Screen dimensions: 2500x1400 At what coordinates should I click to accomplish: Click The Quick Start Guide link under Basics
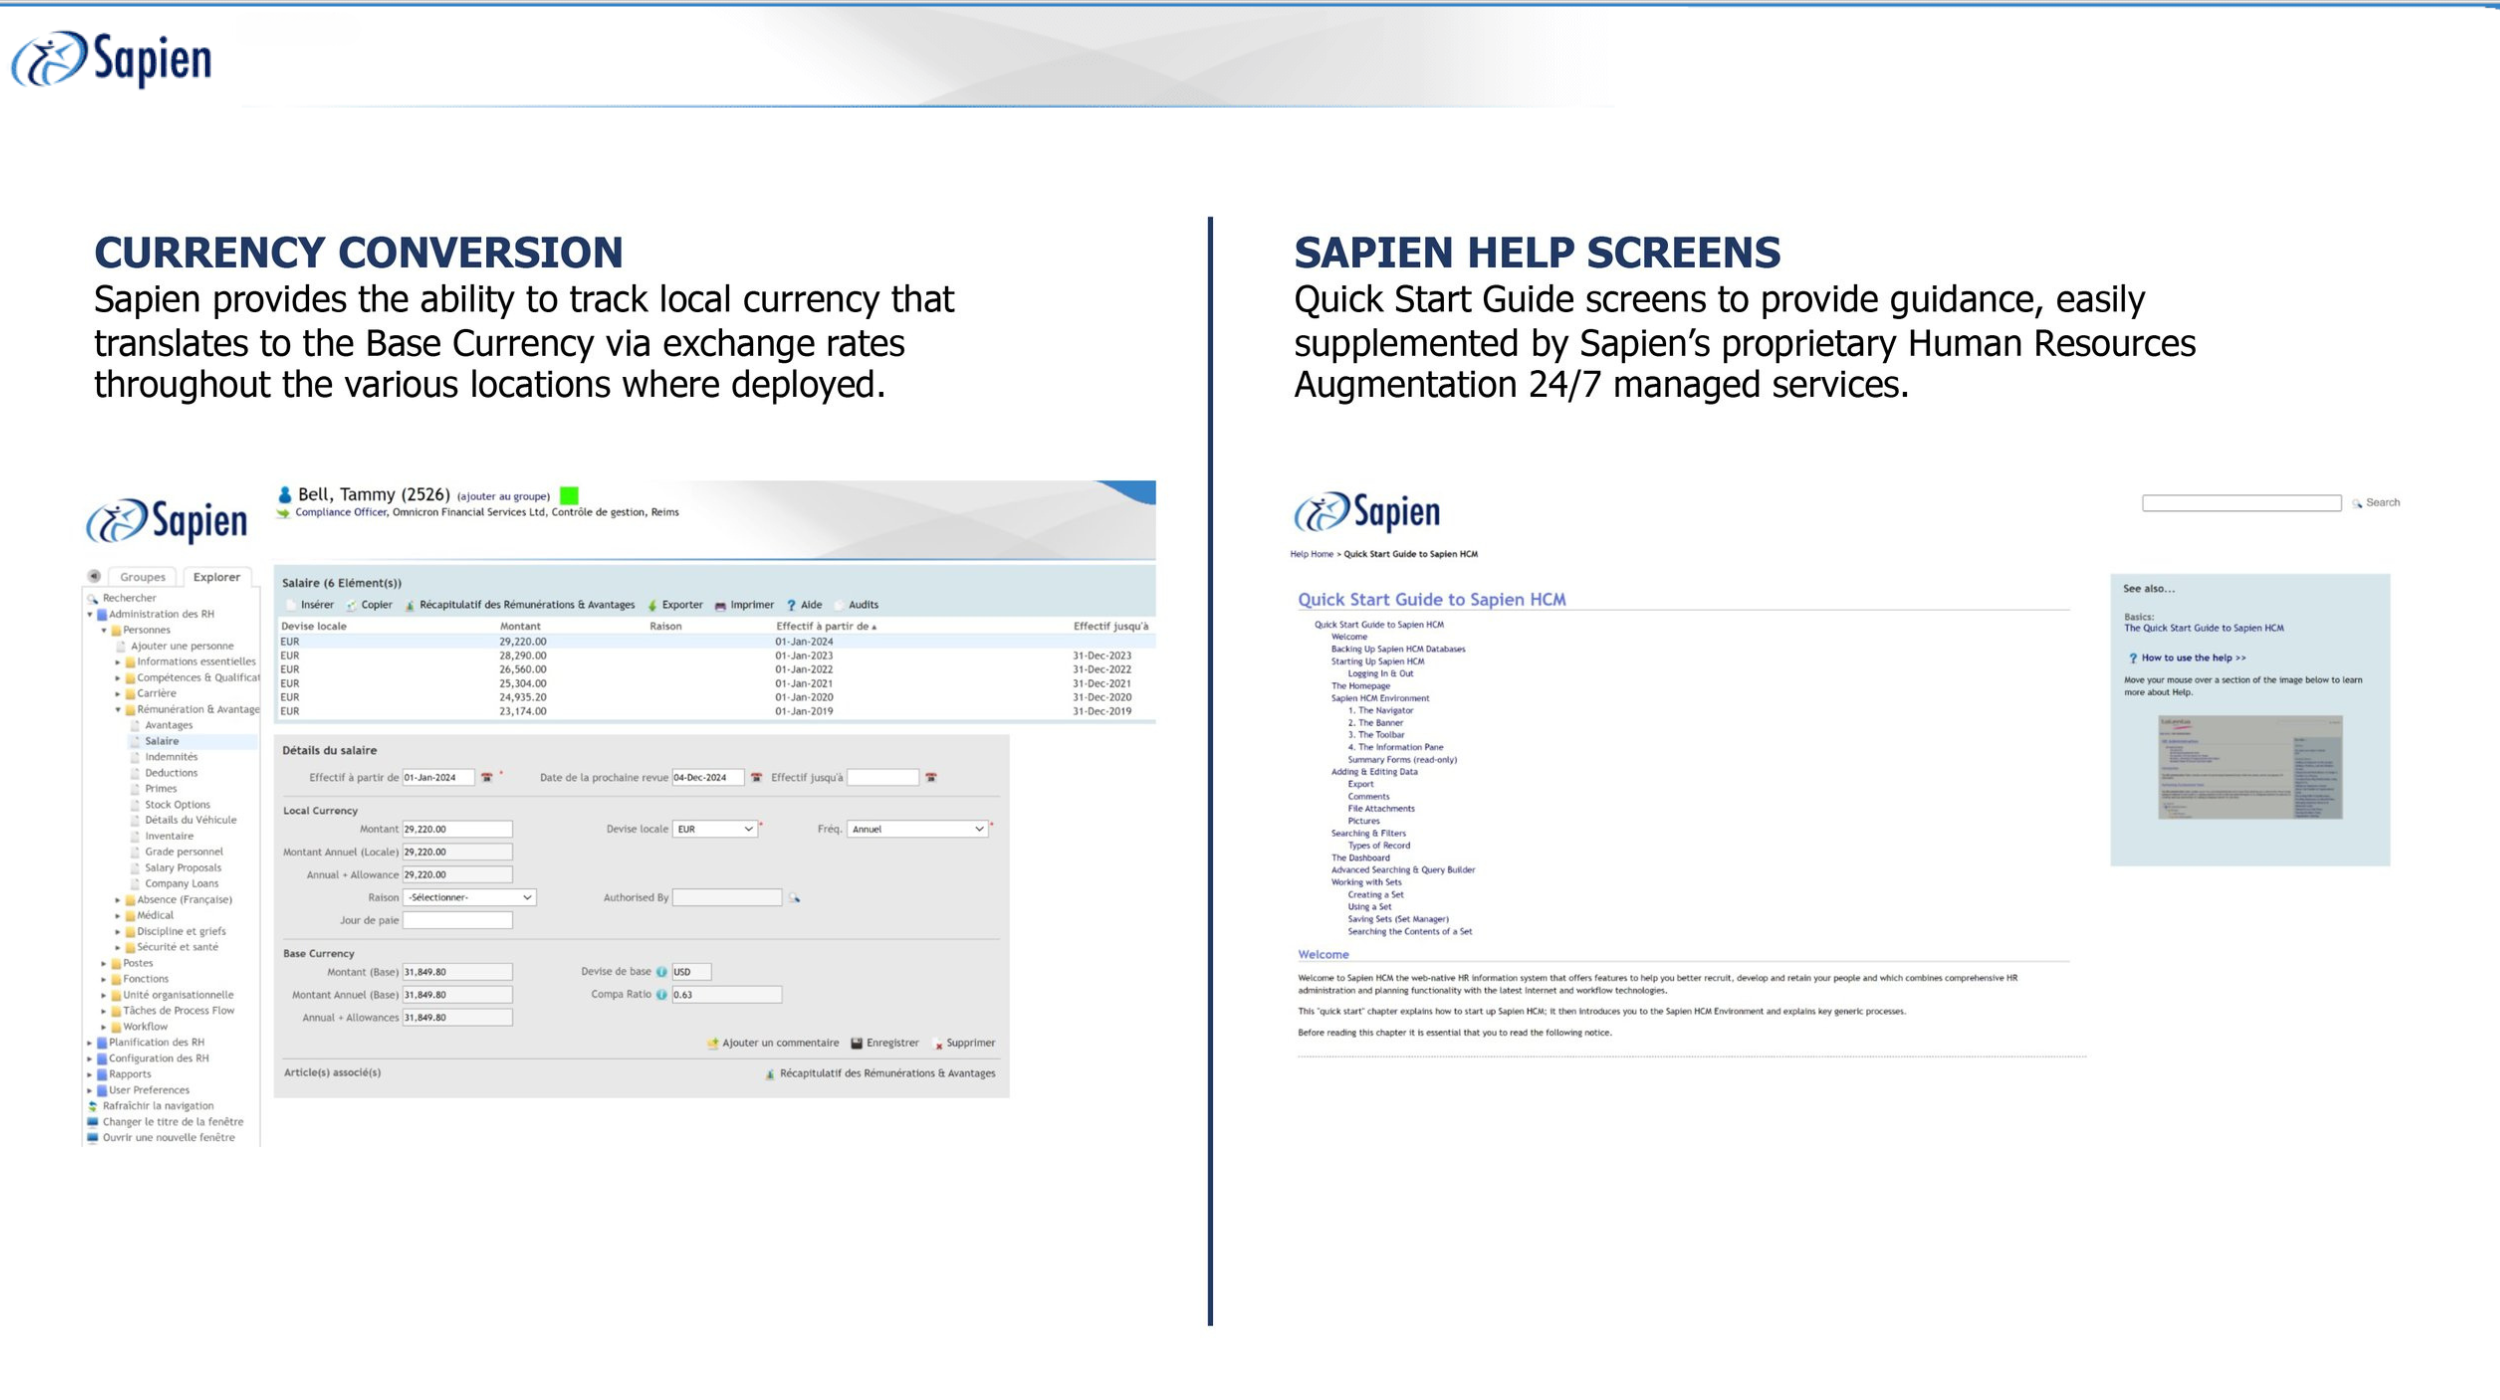pyautogui.click(x=2203, y=628)
